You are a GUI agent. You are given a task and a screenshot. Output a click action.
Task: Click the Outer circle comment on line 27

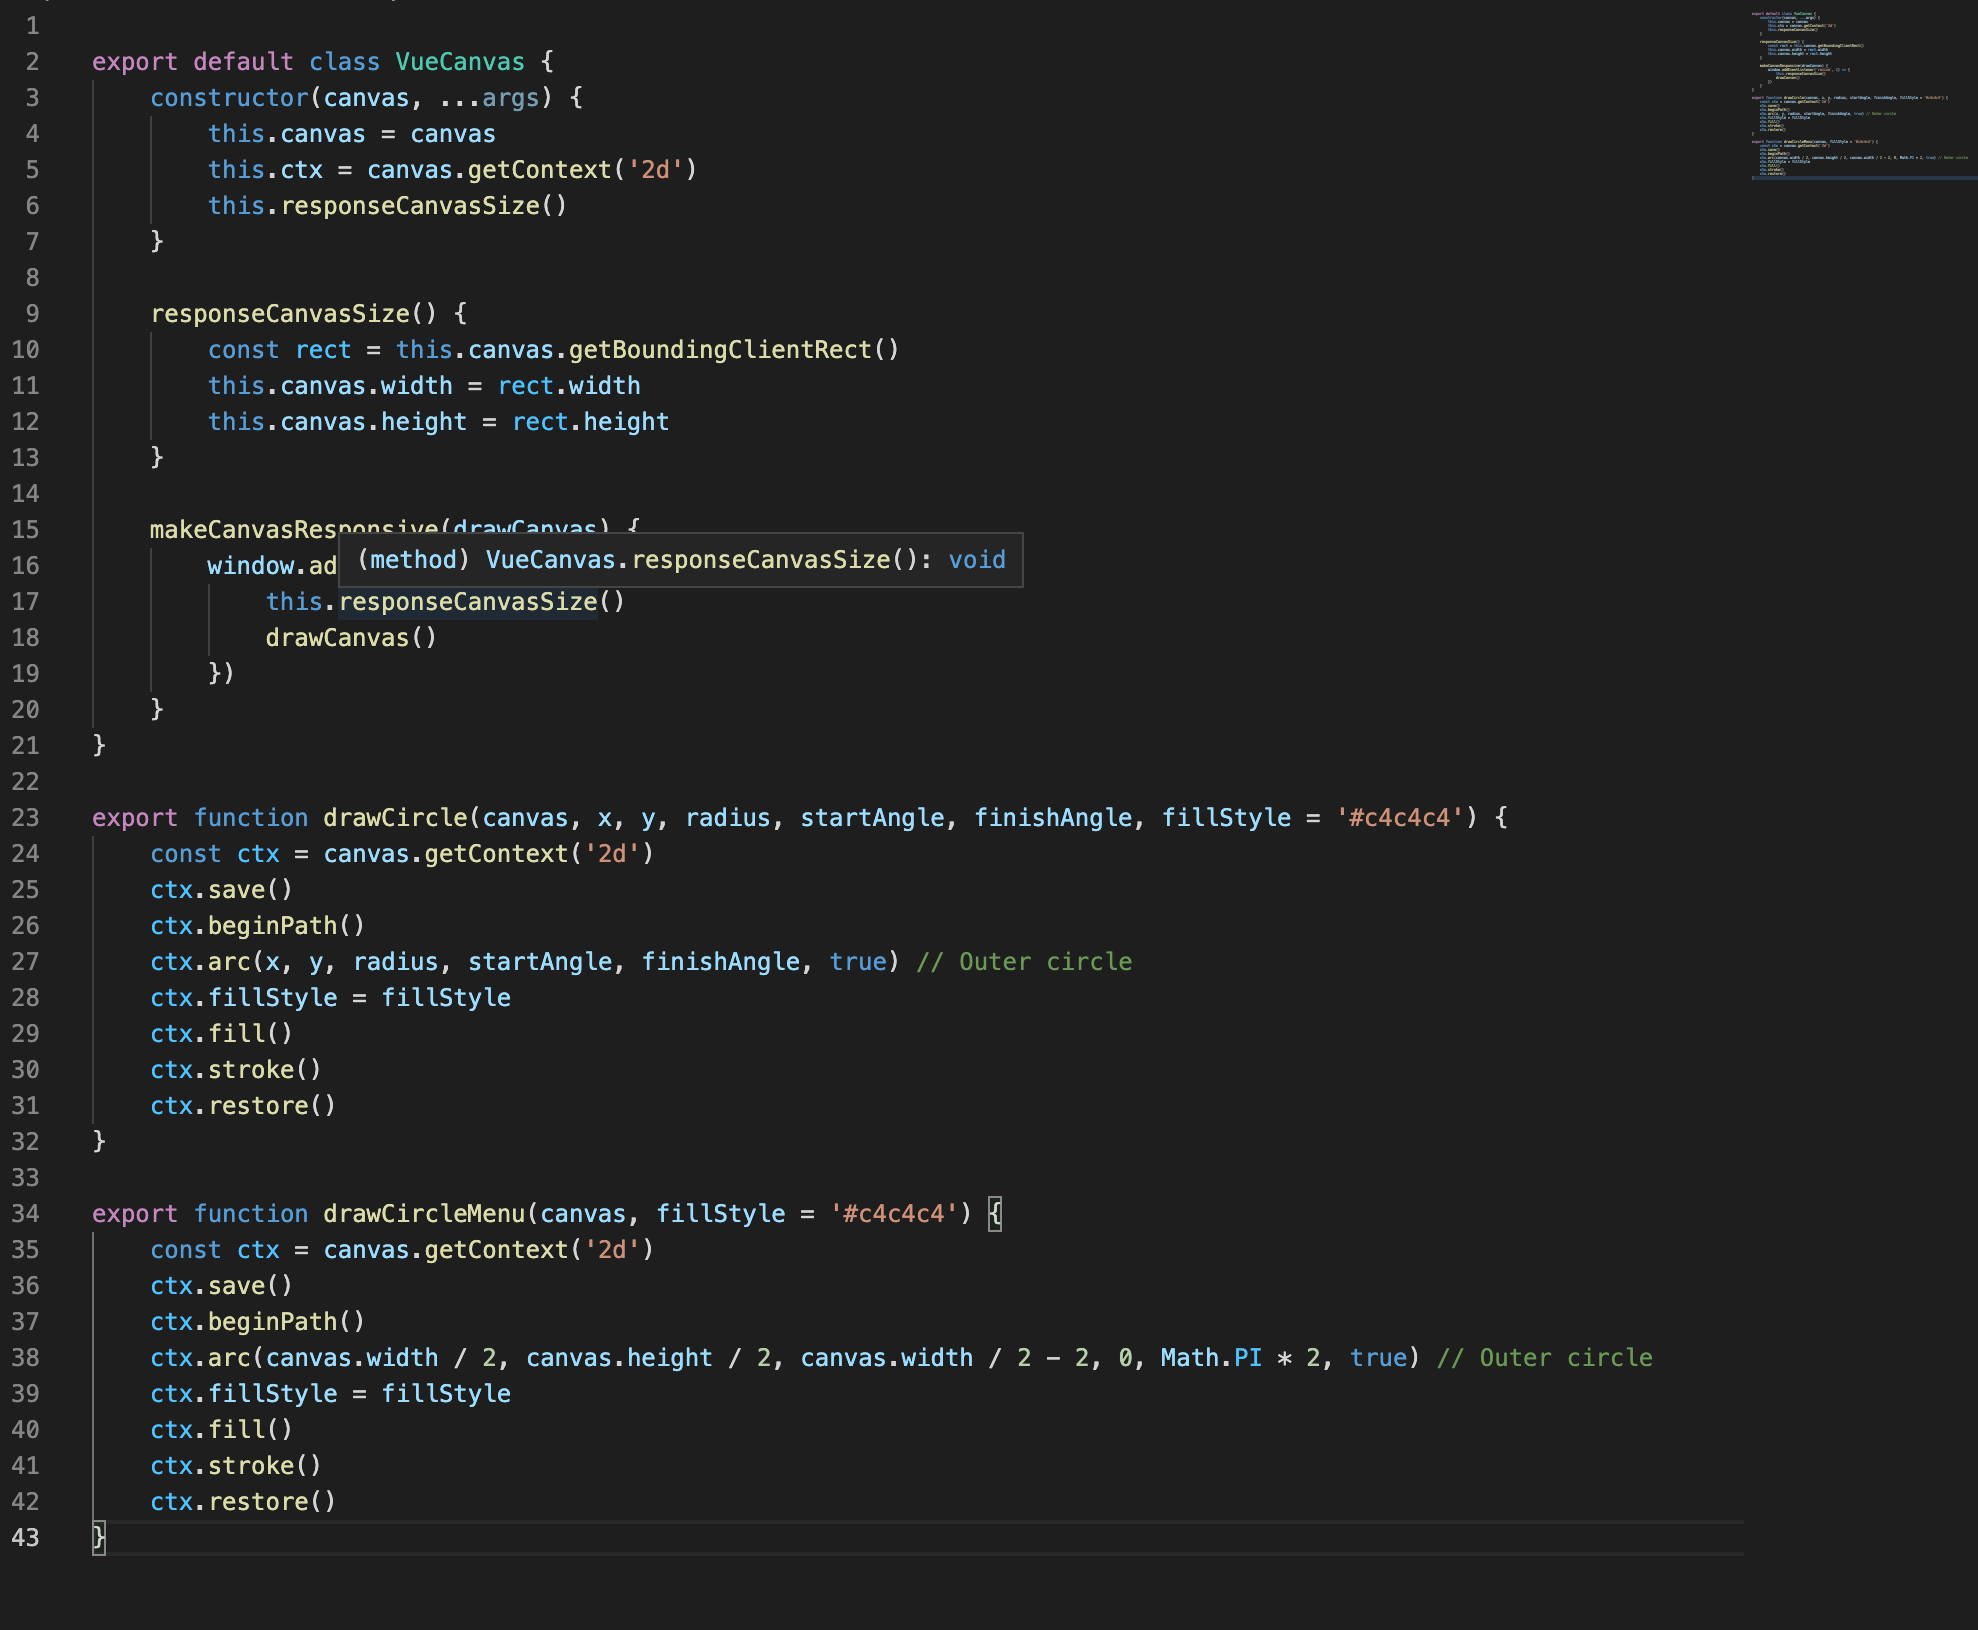tap(1024, 962)
